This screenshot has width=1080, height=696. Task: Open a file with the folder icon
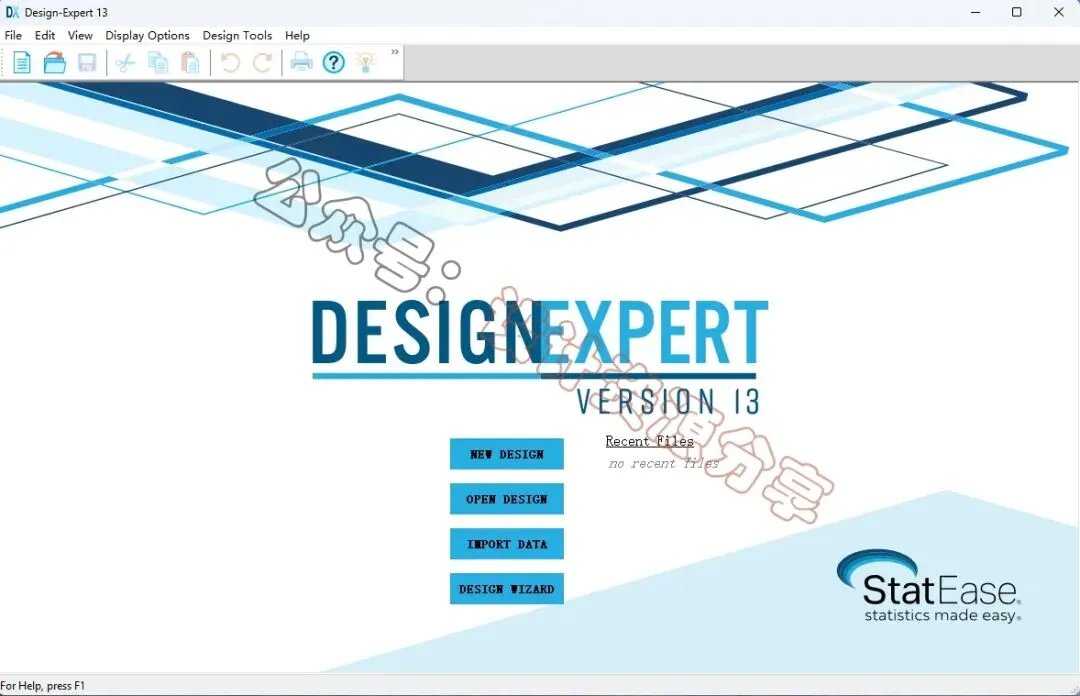tap(54, 63)
